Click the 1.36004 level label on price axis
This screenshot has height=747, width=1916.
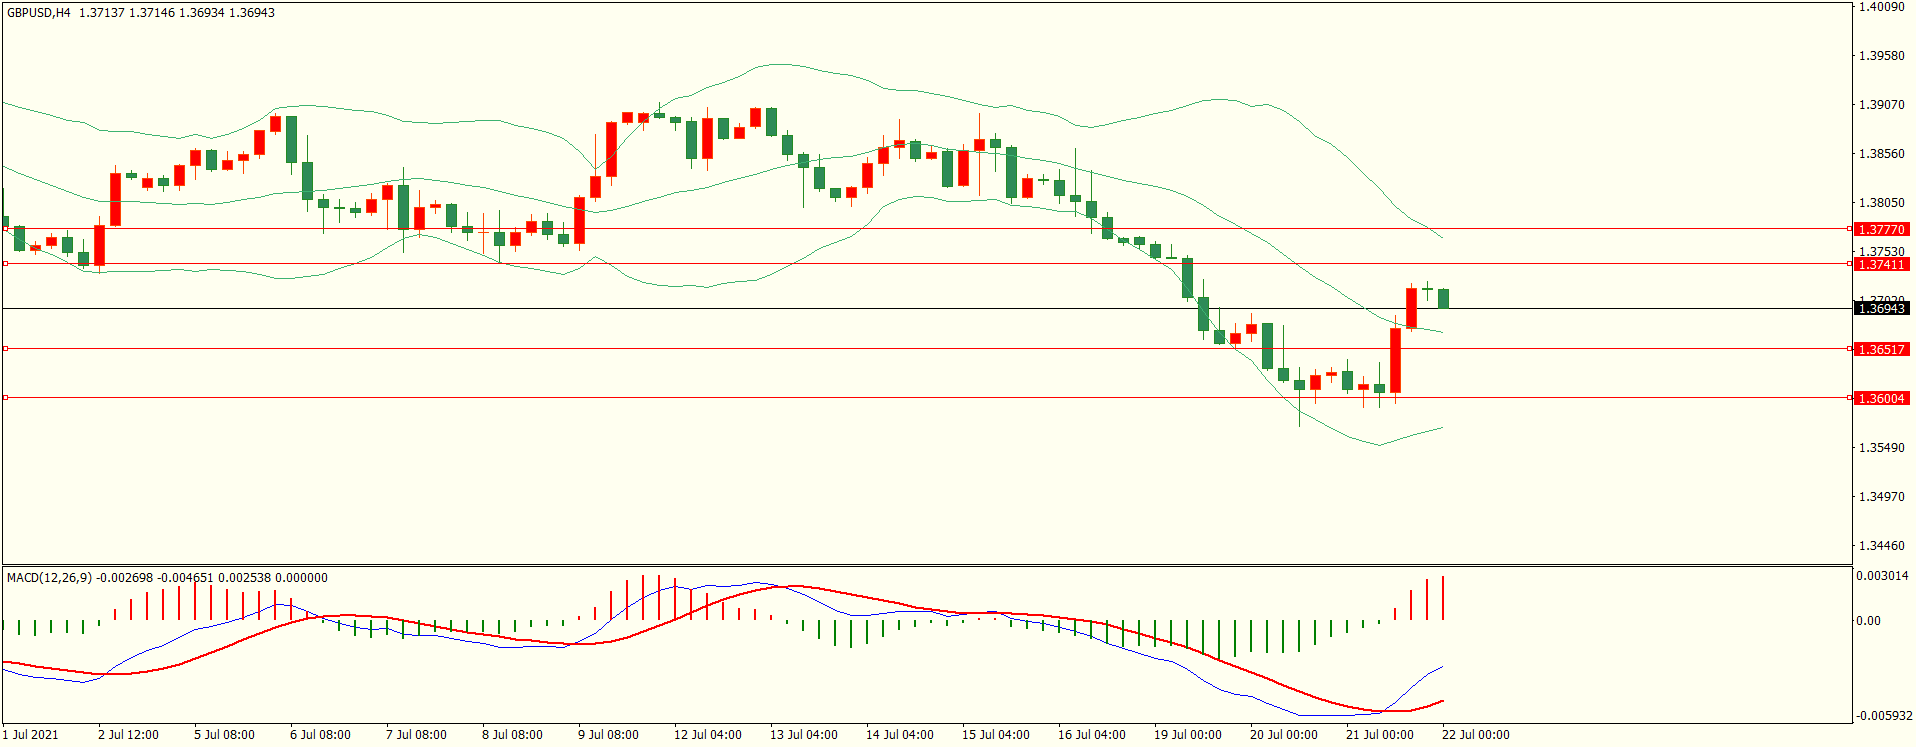(1881, 398)
